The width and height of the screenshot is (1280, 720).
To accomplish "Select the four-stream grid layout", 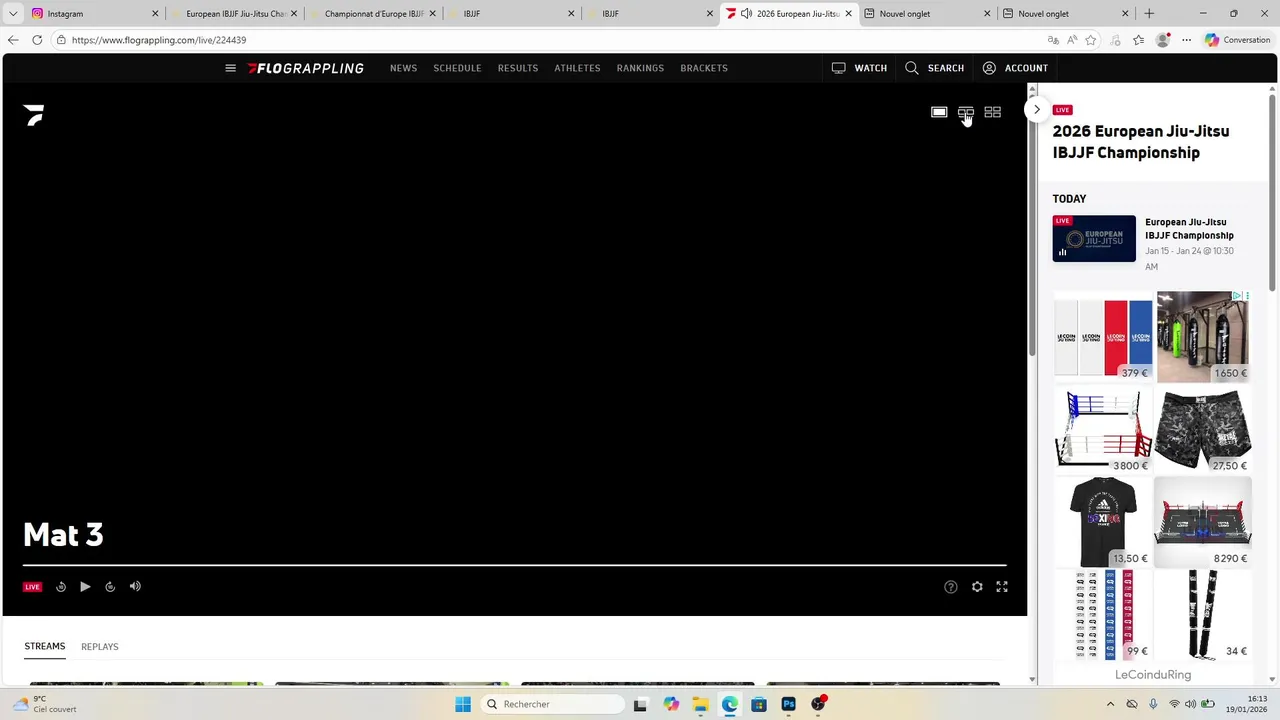I will (x=992, y=112).
